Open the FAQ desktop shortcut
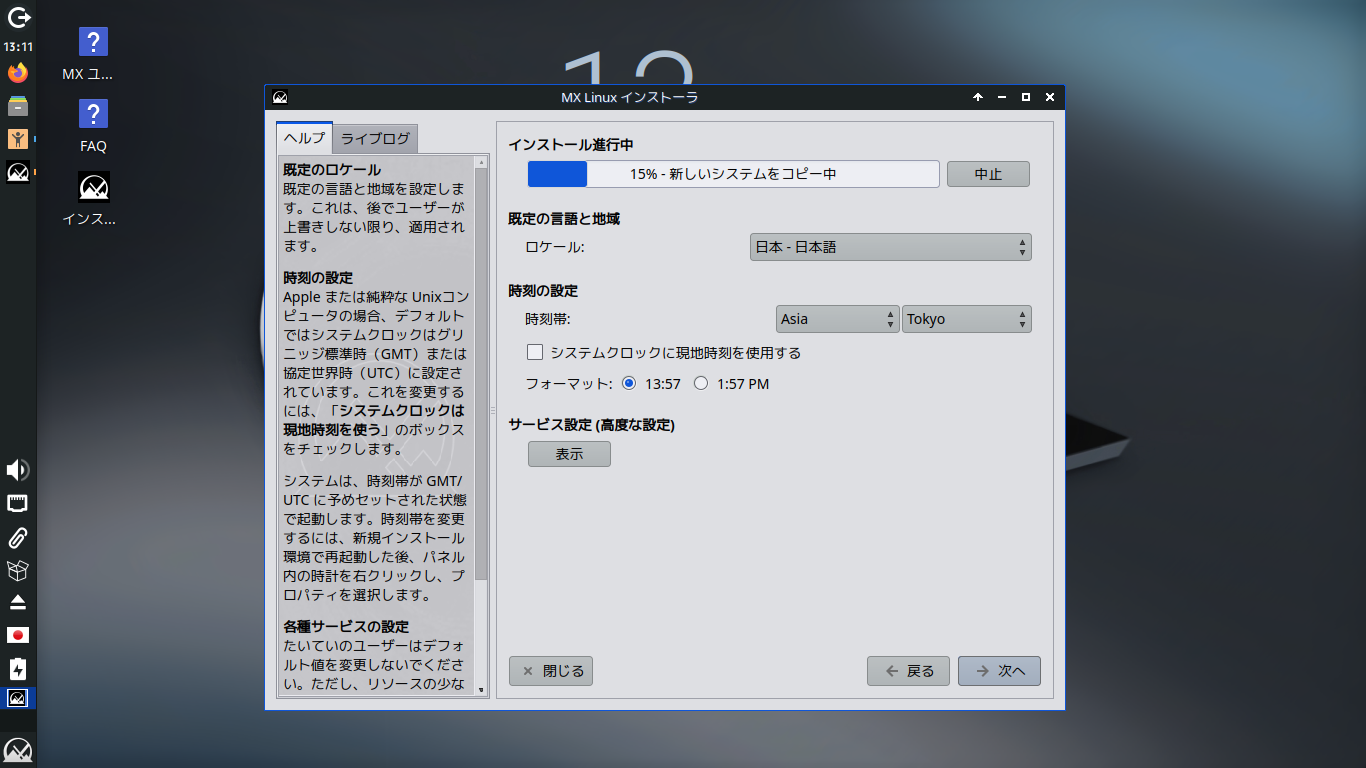 point(93,126)
